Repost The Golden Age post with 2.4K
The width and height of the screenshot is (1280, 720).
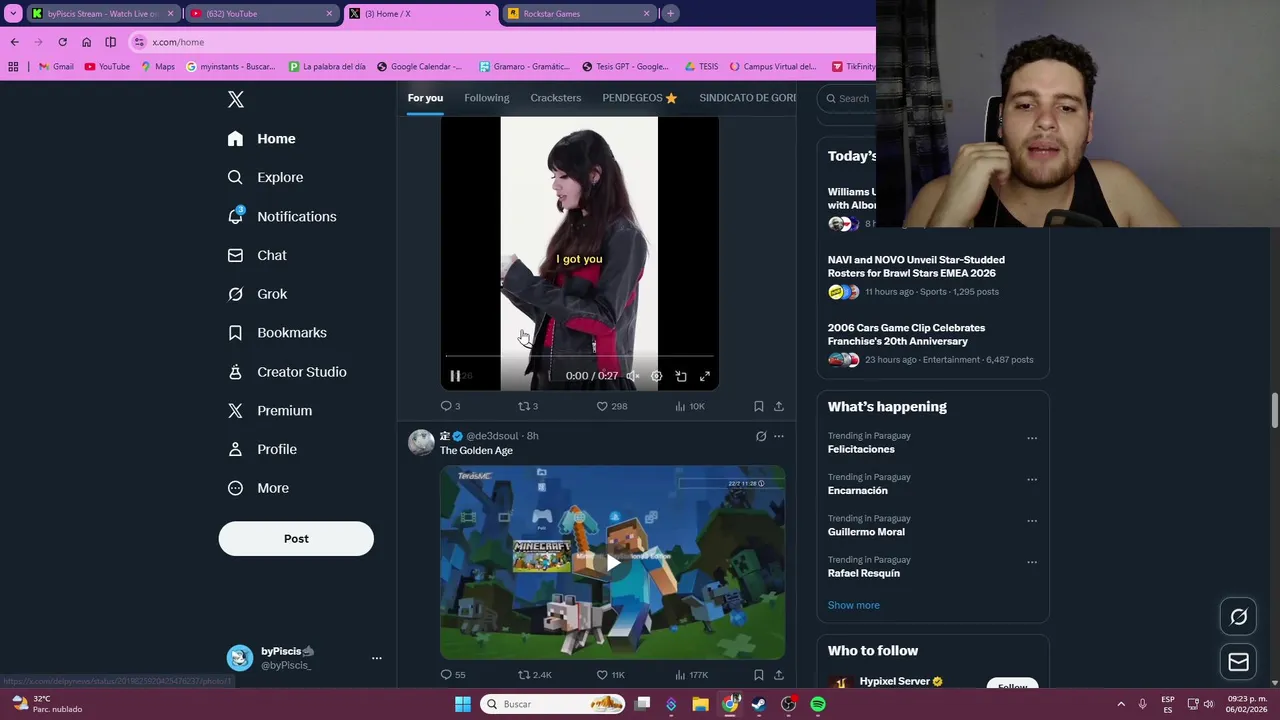click(x=534, y=675)
